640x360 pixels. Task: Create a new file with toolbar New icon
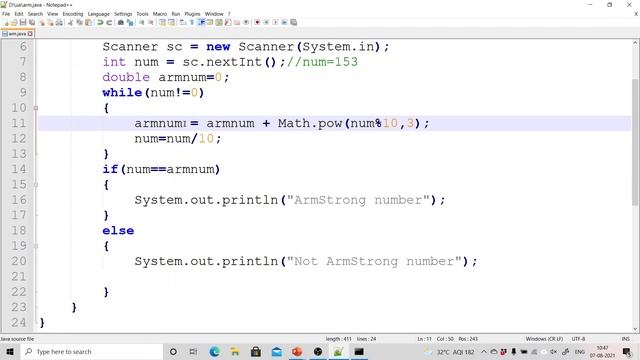tap(6, 22)
